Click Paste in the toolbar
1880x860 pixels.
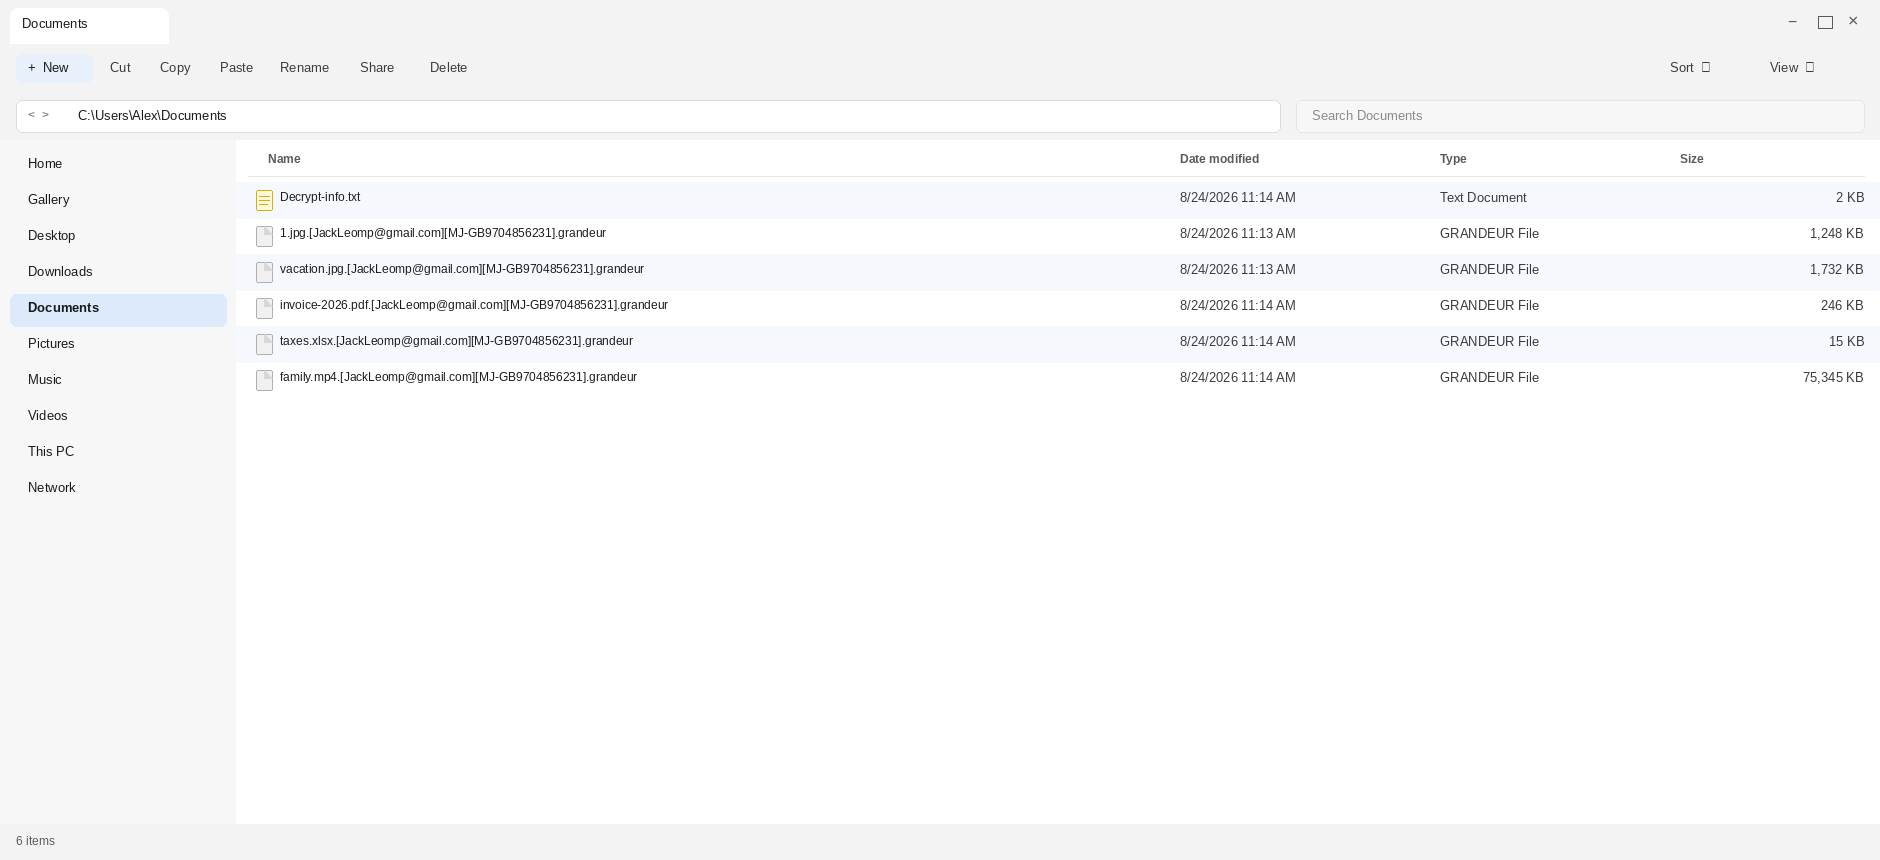[x=236, y=68]
